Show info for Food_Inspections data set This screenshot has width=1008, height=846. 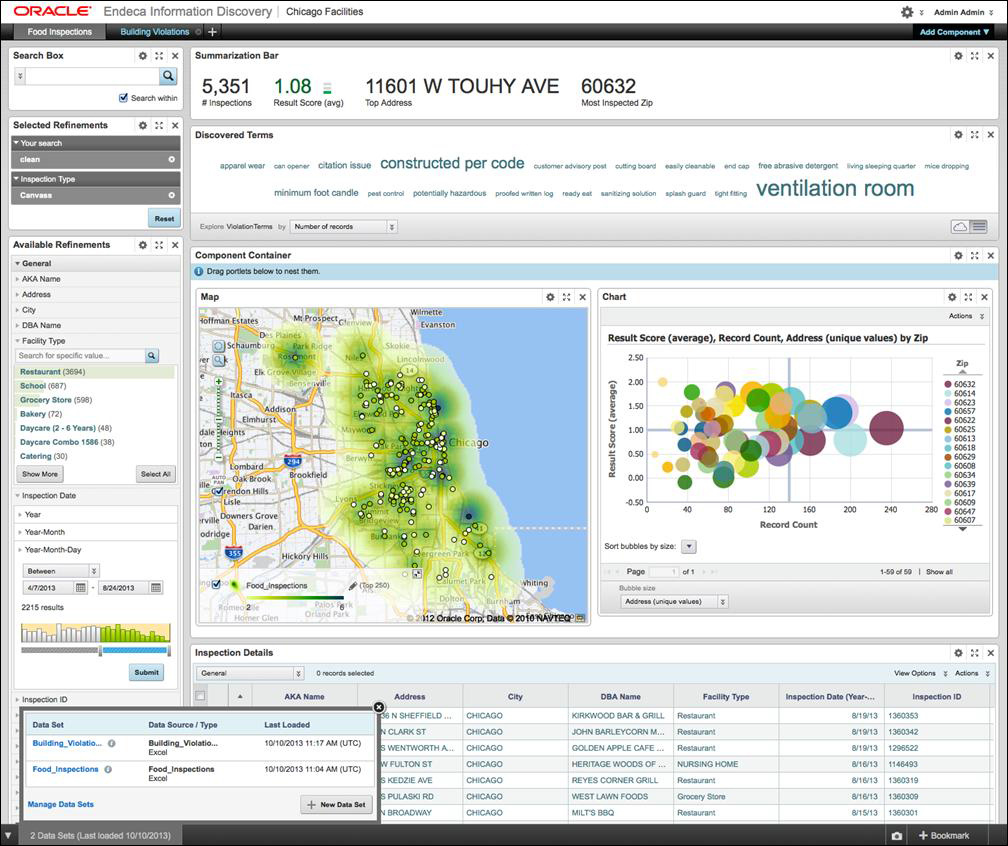click(x=108, y=770)
